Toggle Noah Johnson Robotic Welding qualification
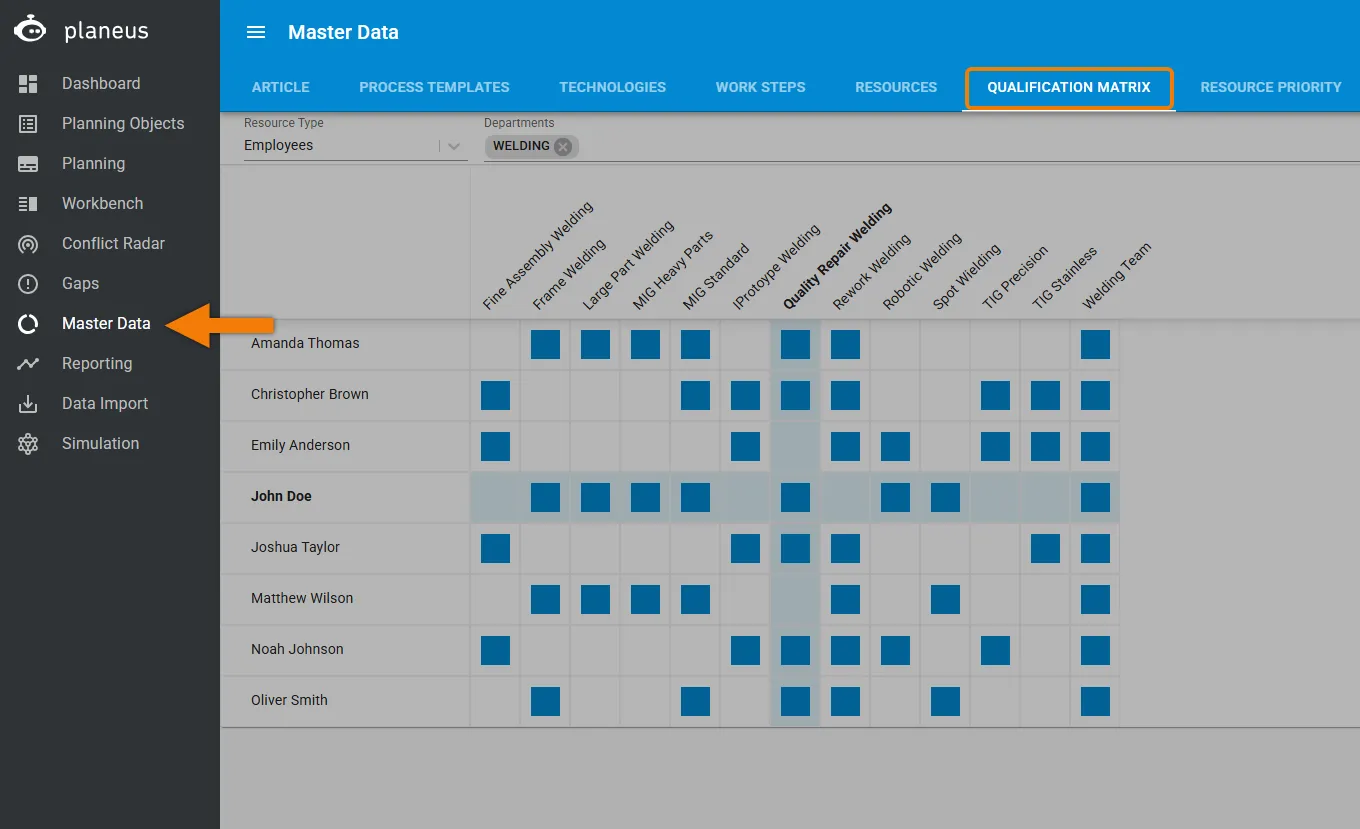Screen dimensions: 1360x829 pos(895,650)
